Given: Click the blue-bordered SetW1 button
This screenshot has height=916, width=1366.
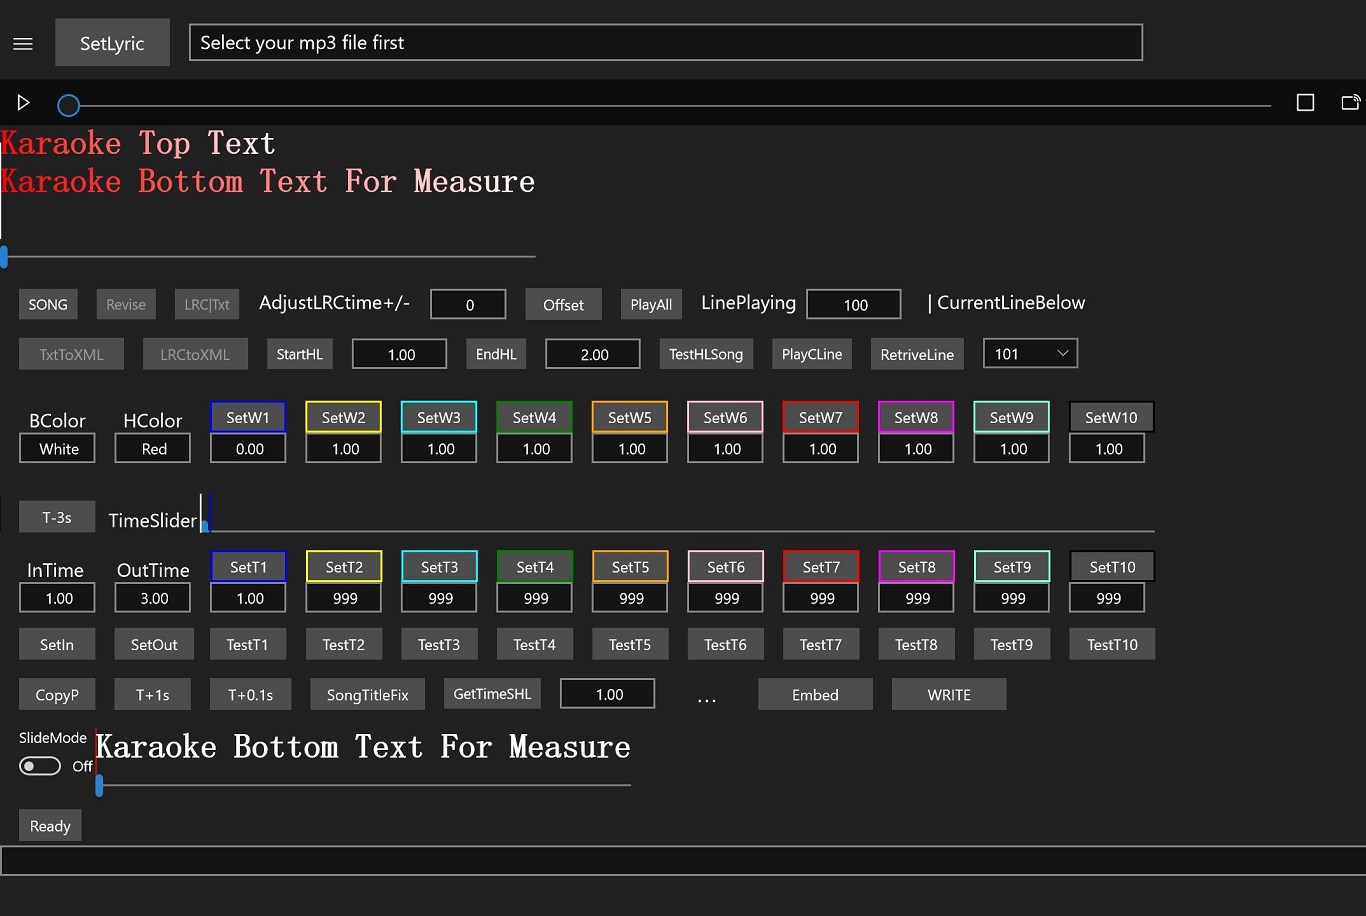Looking at the screenshot, I should click(248, 417).
